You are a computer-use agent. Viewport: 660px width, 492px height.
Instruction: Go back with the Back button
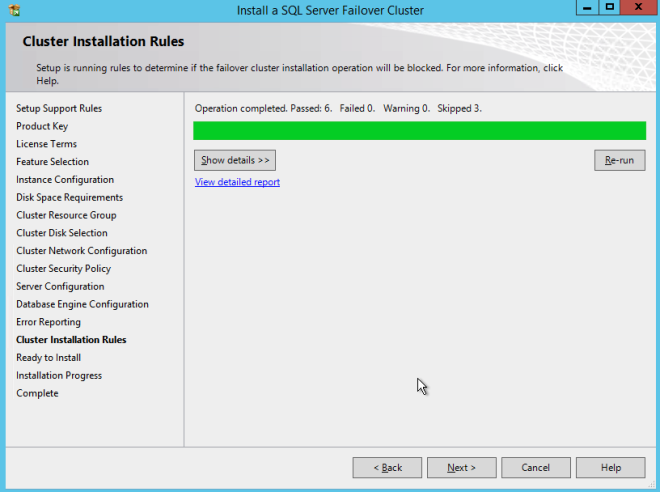coord(387,468)
